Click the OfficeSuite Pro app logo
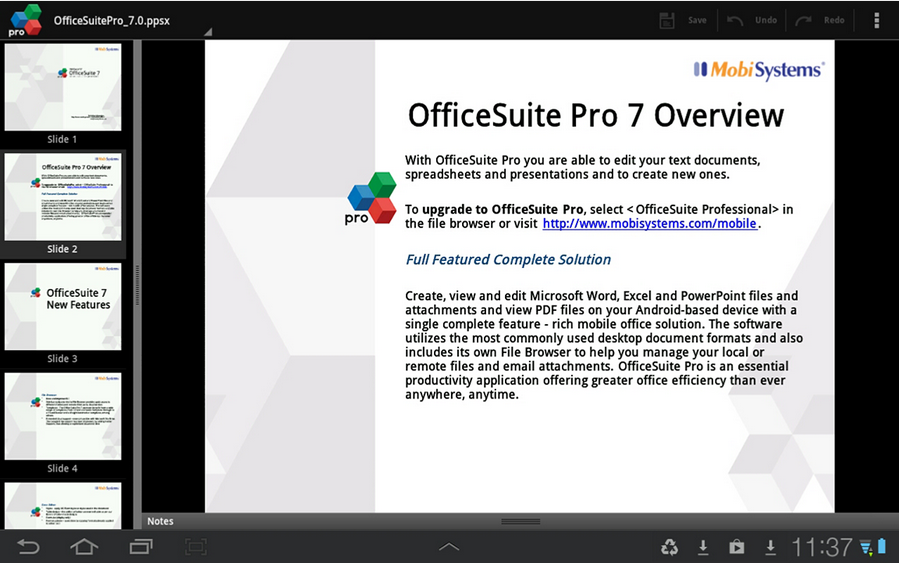899x563 pixels. [25, 20]
